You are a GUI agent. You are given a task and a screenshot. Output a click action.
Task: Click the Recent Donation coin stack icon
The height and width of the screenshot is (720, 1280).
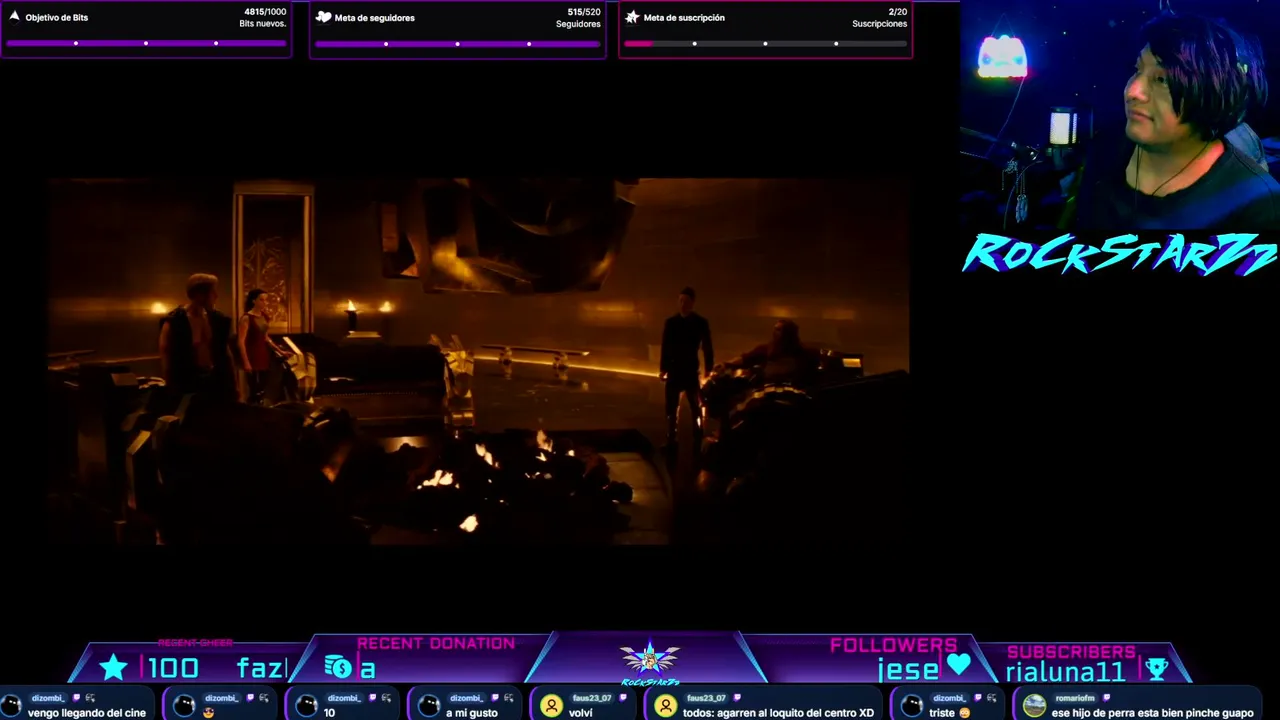(x=338, y=668)
